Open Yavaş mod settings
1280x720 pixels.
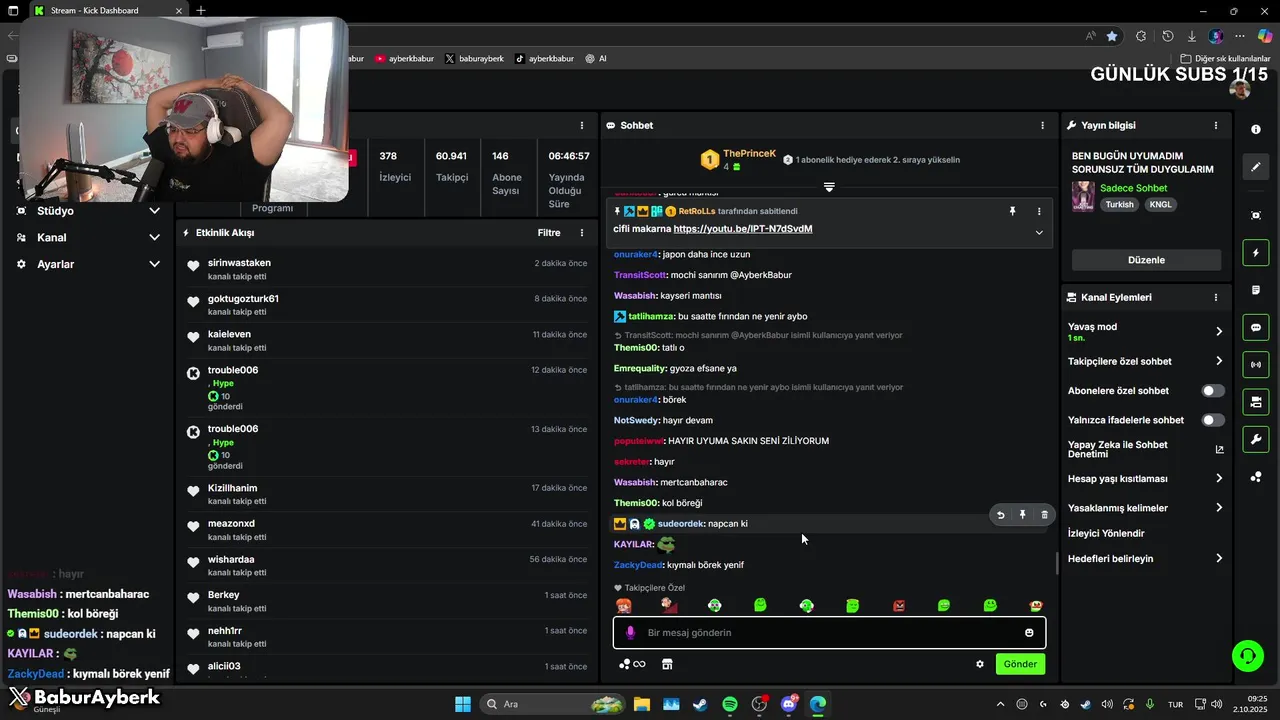[1146, 331]
